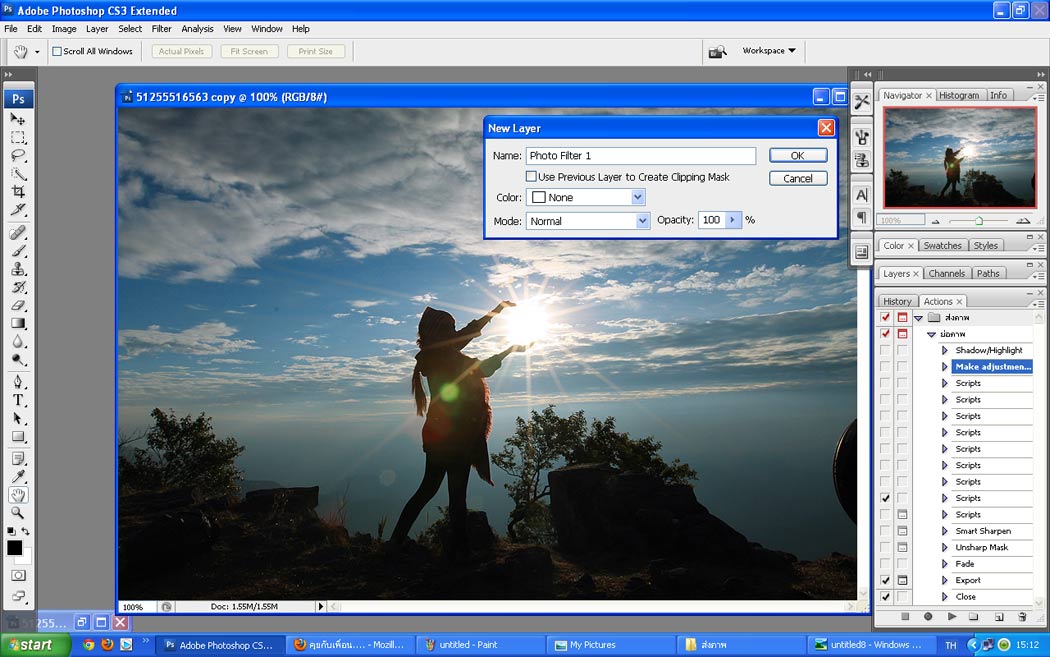Select the Lasso tool
Screen dimensions: 1050x657
tap(18, 156)
